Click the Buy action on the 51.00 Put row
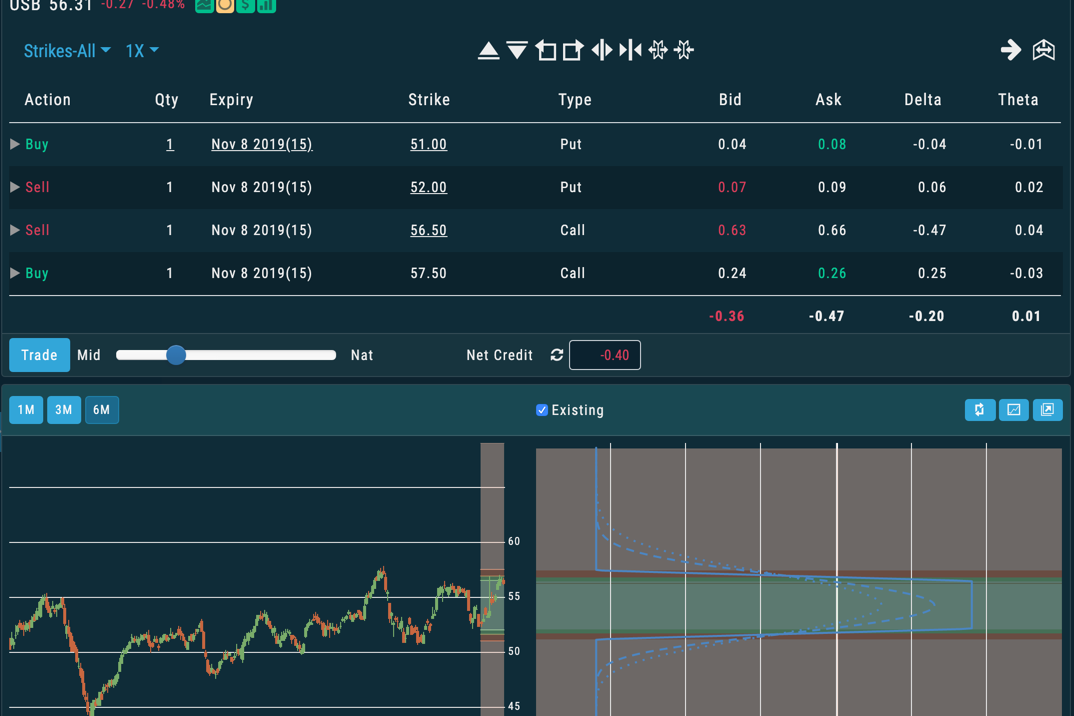 (37, 144)
